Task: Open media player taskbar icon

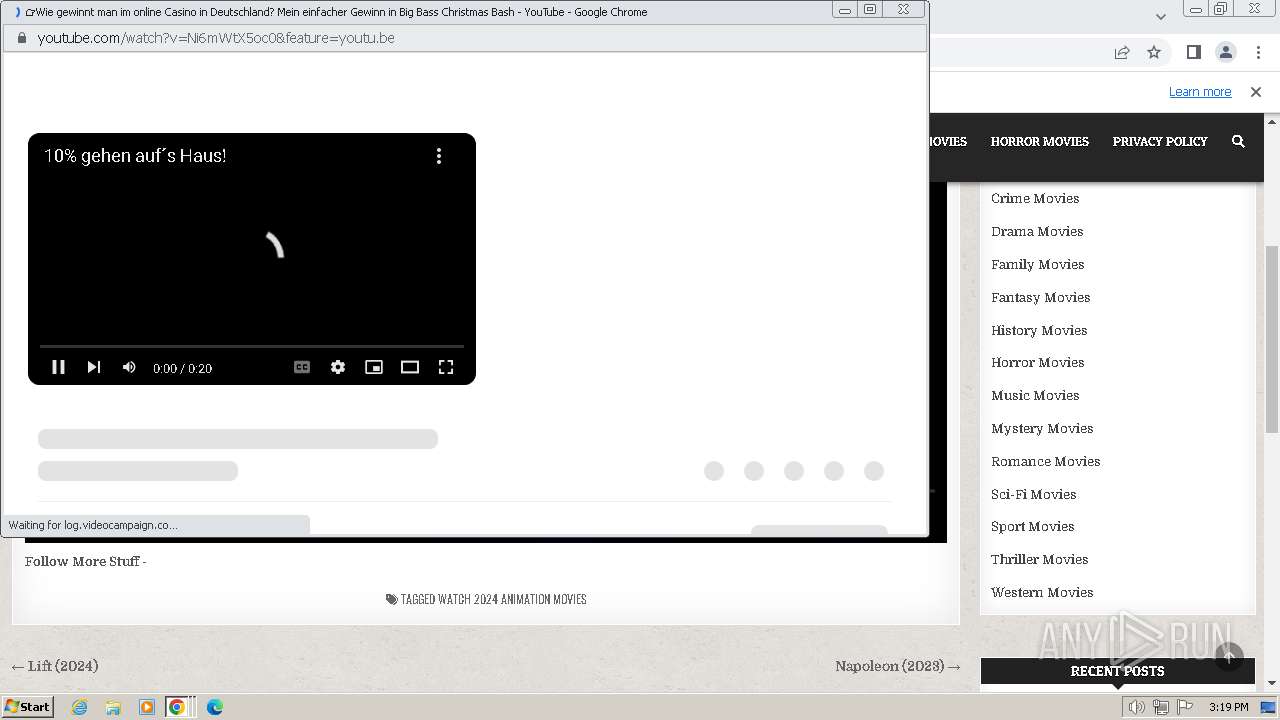Action: pos(147,707)
